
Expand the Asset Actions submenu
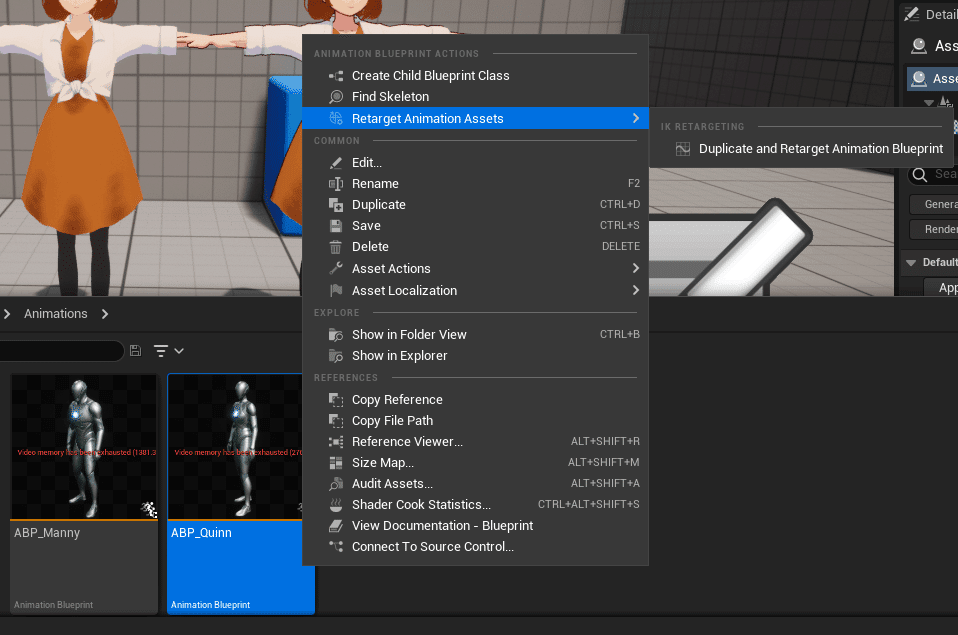(x=637, y=268)
